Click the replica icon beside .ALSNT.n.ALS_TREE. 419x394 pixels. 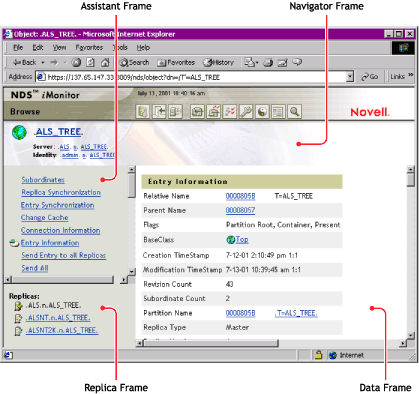point(19,318)
